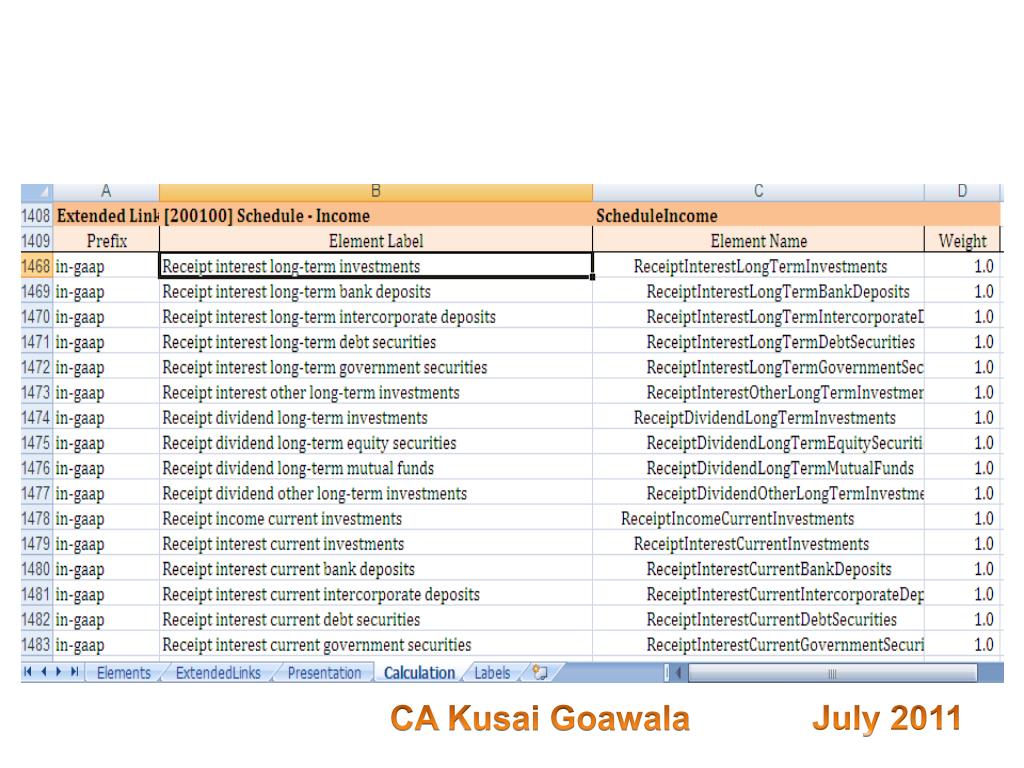Select cell 'Receipt interest long-term bank deposits'

pos(376,291)
